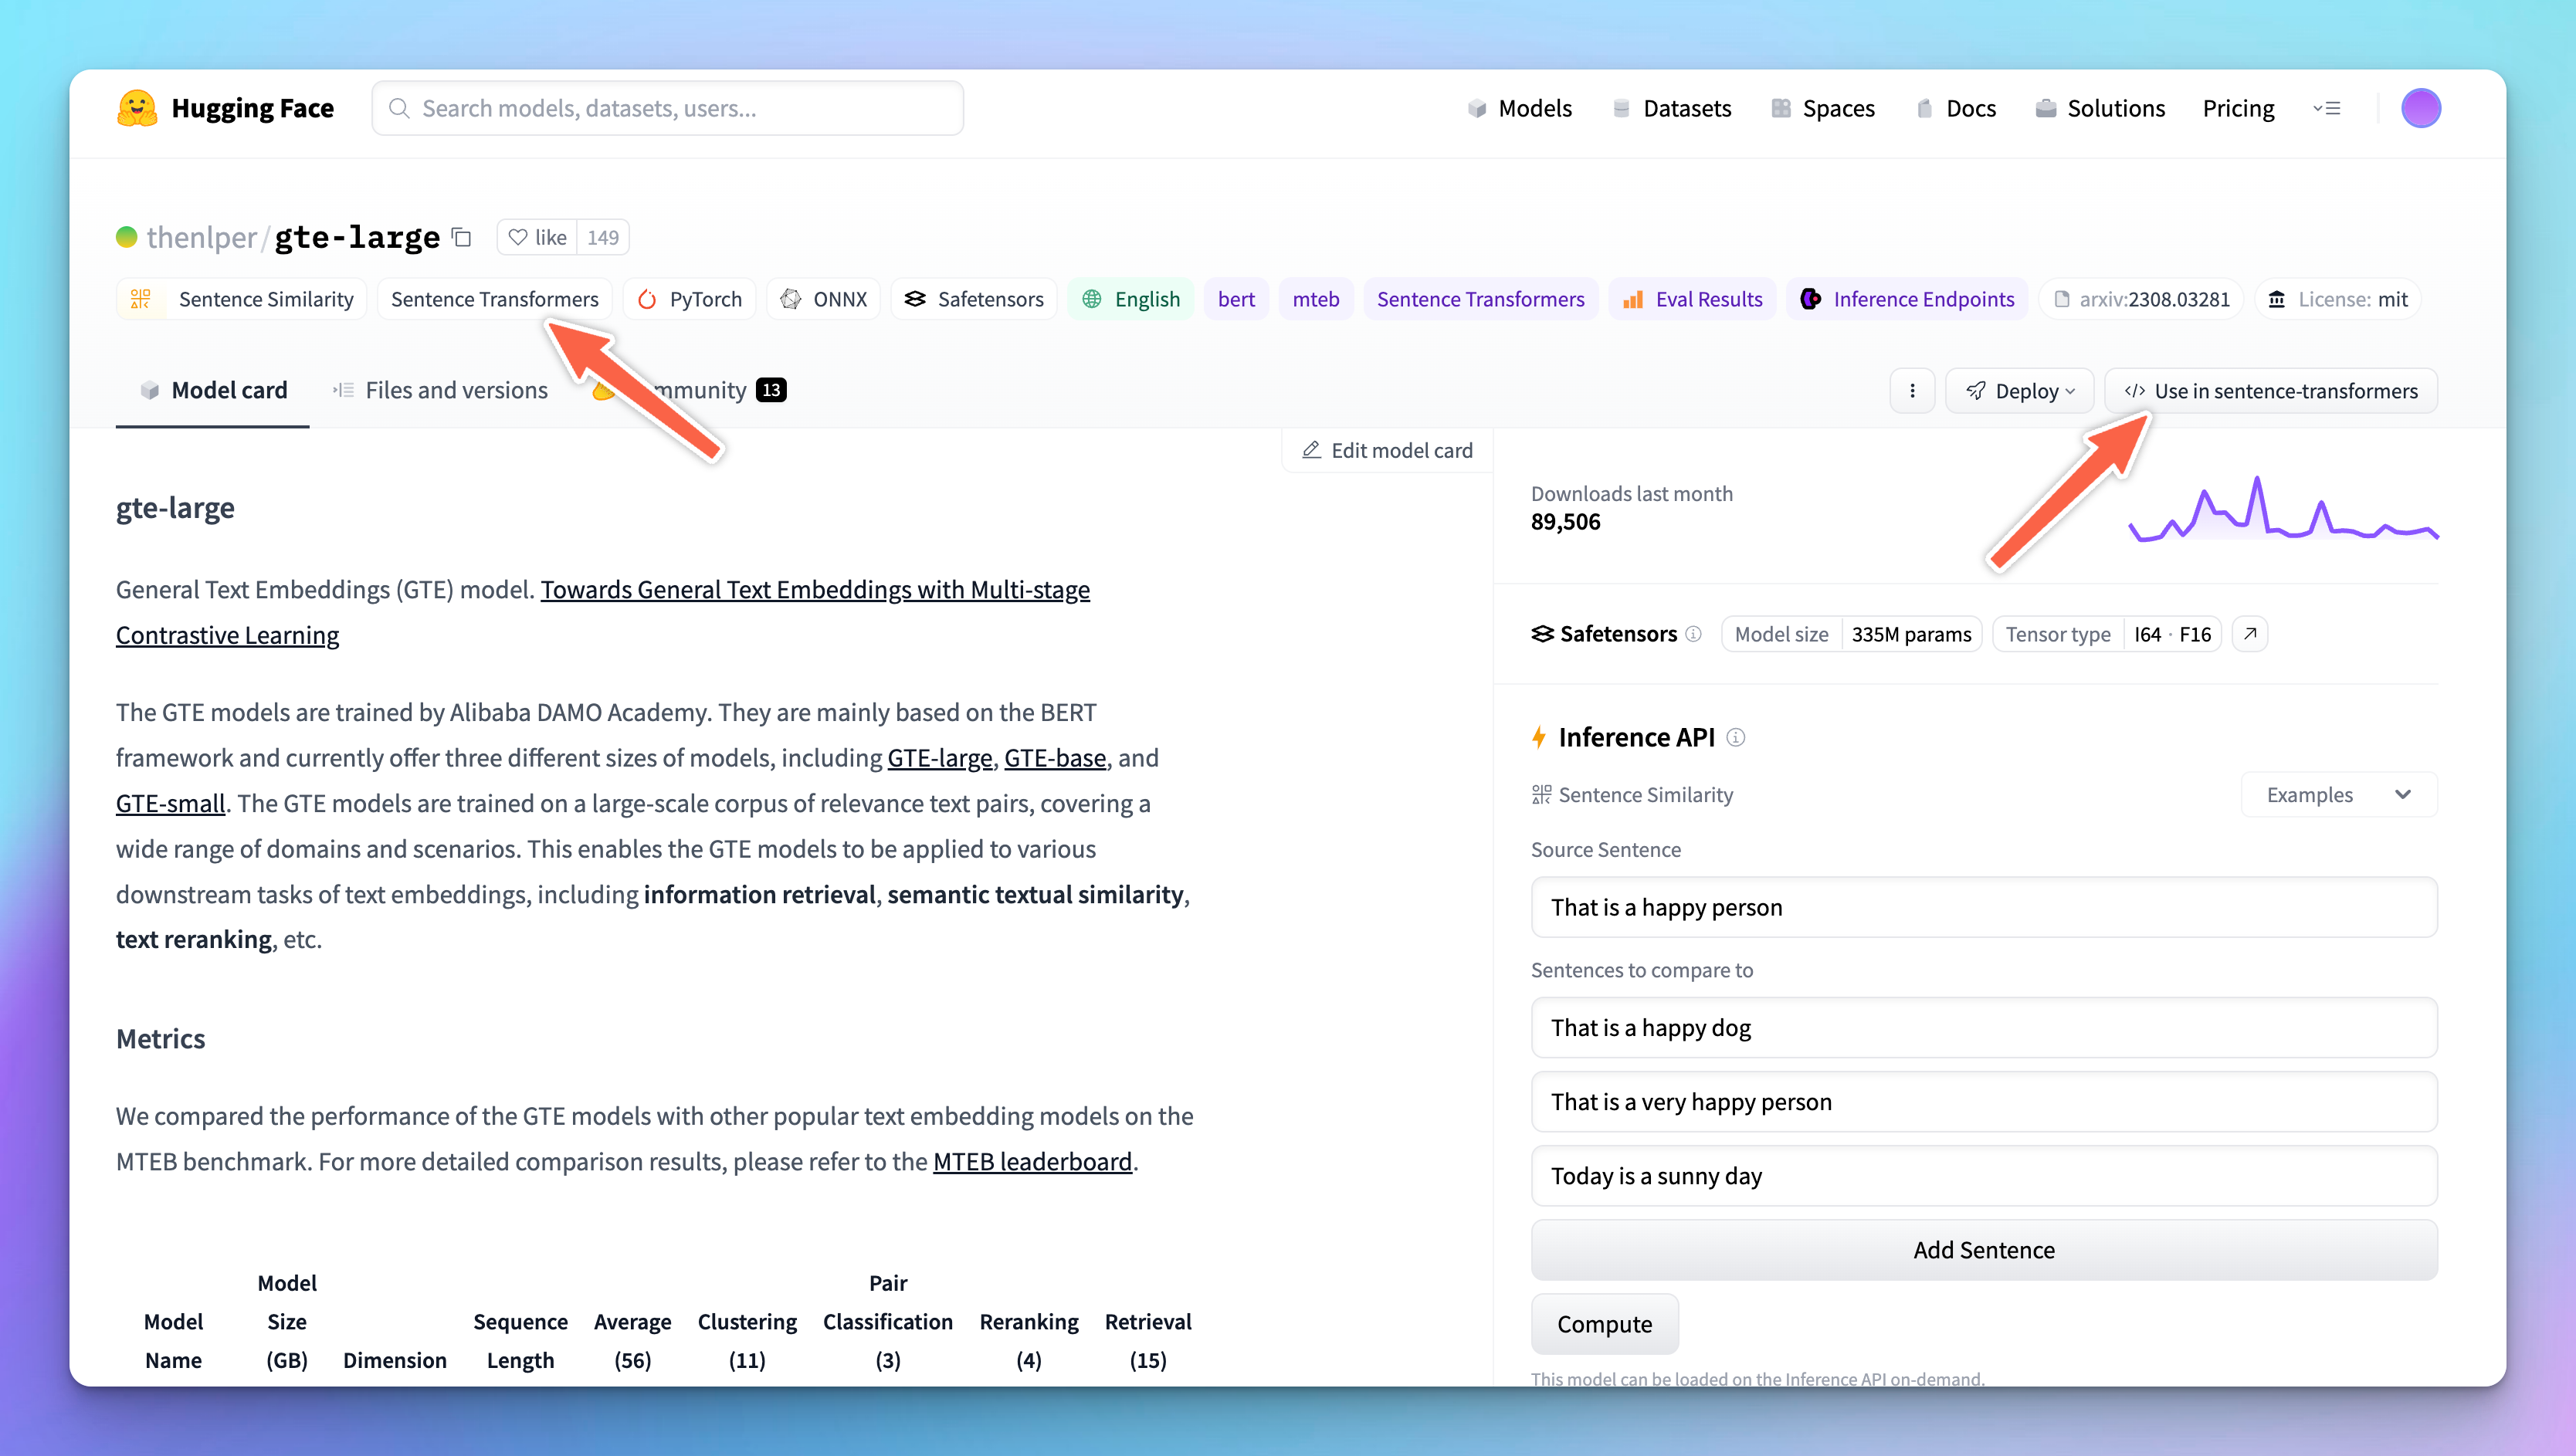Image resolution: width=2576 pixels, height=1456 pixels.
Task: Click the three-dot more options icon
Action: (x=1912, y=391)
